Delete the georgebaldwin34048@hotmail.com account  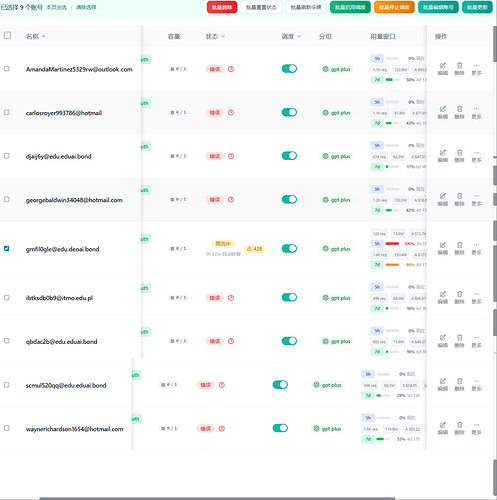click(x=459, y=200)
